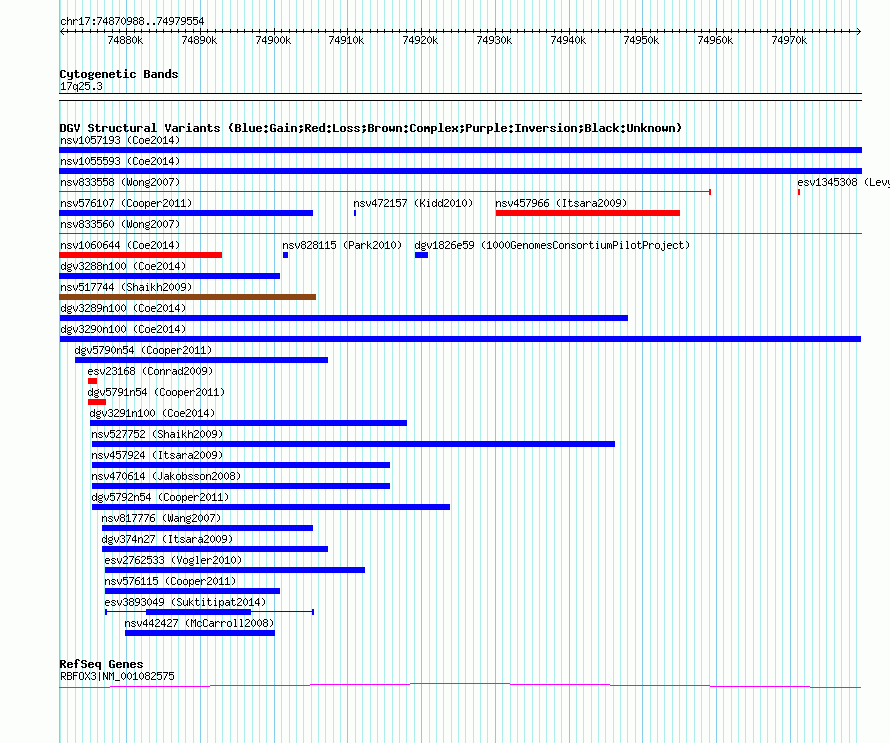Image resolution: width=890 pixels, height=743 pixels.
Task: Select the nsv1055593 (Coe2014) gain bar
Action: [x=460, y=171]
